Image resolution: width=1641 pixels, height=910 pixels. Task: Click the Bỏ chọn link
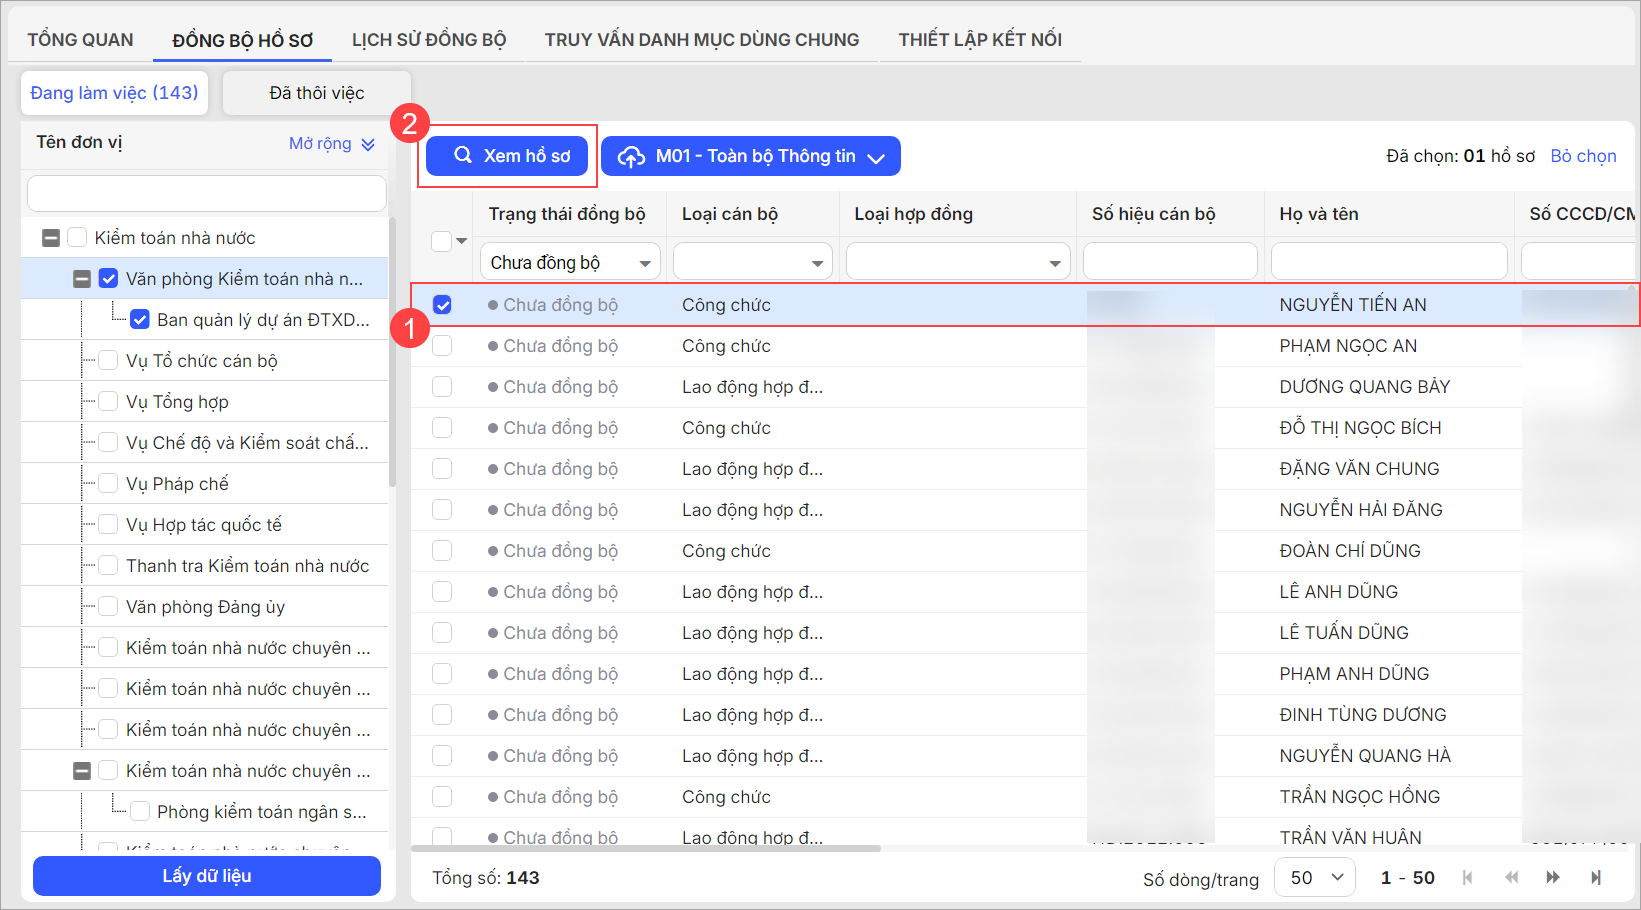click(1583, 156)
